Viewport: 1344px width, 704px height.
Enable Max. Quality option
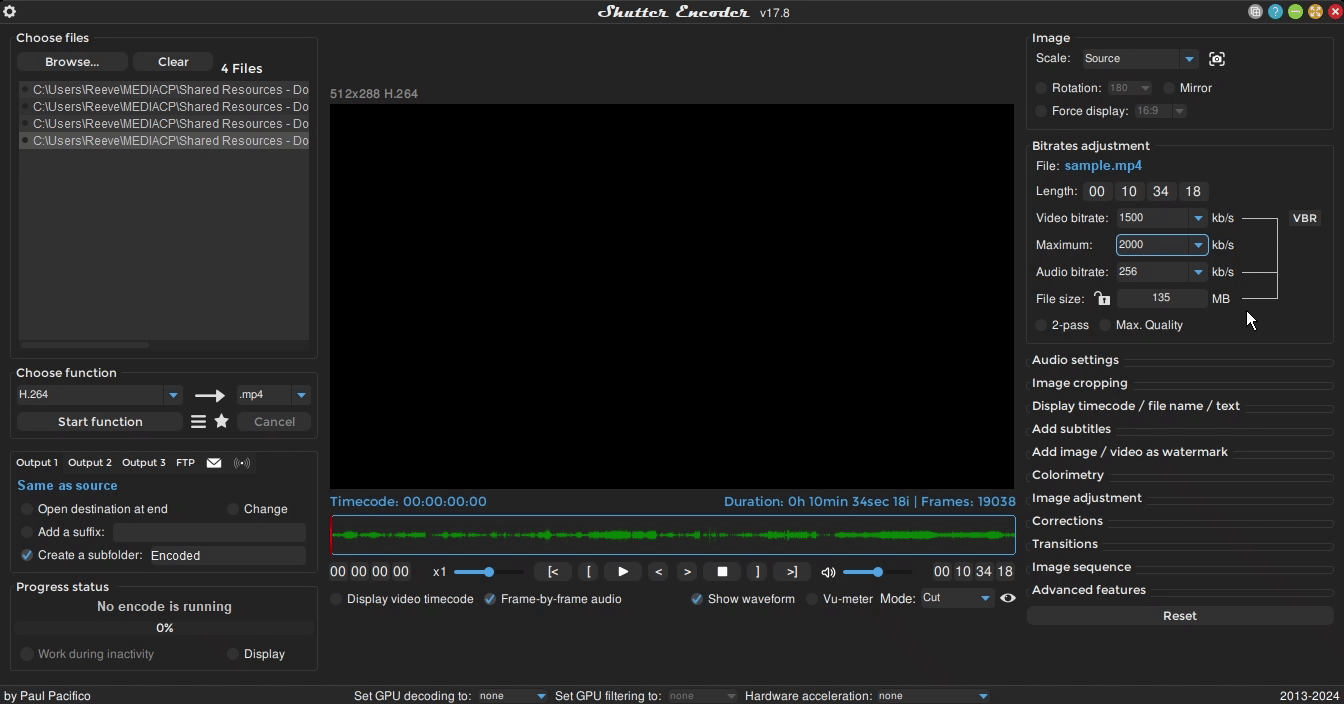(x=1105, y=325)
